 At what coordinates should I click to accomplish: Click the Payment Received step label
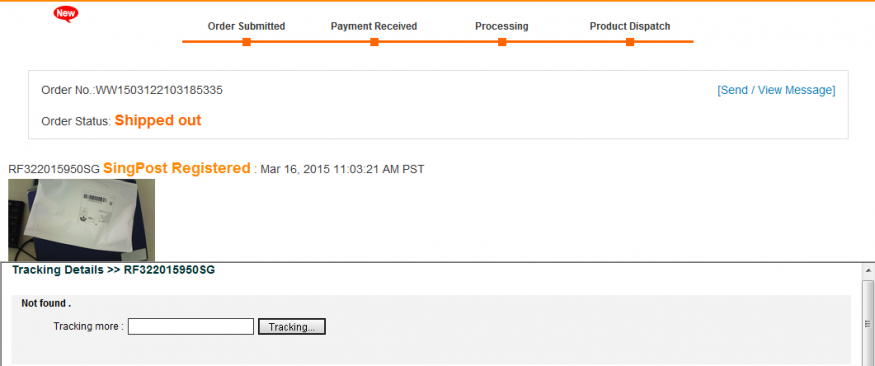coord(374,26)
